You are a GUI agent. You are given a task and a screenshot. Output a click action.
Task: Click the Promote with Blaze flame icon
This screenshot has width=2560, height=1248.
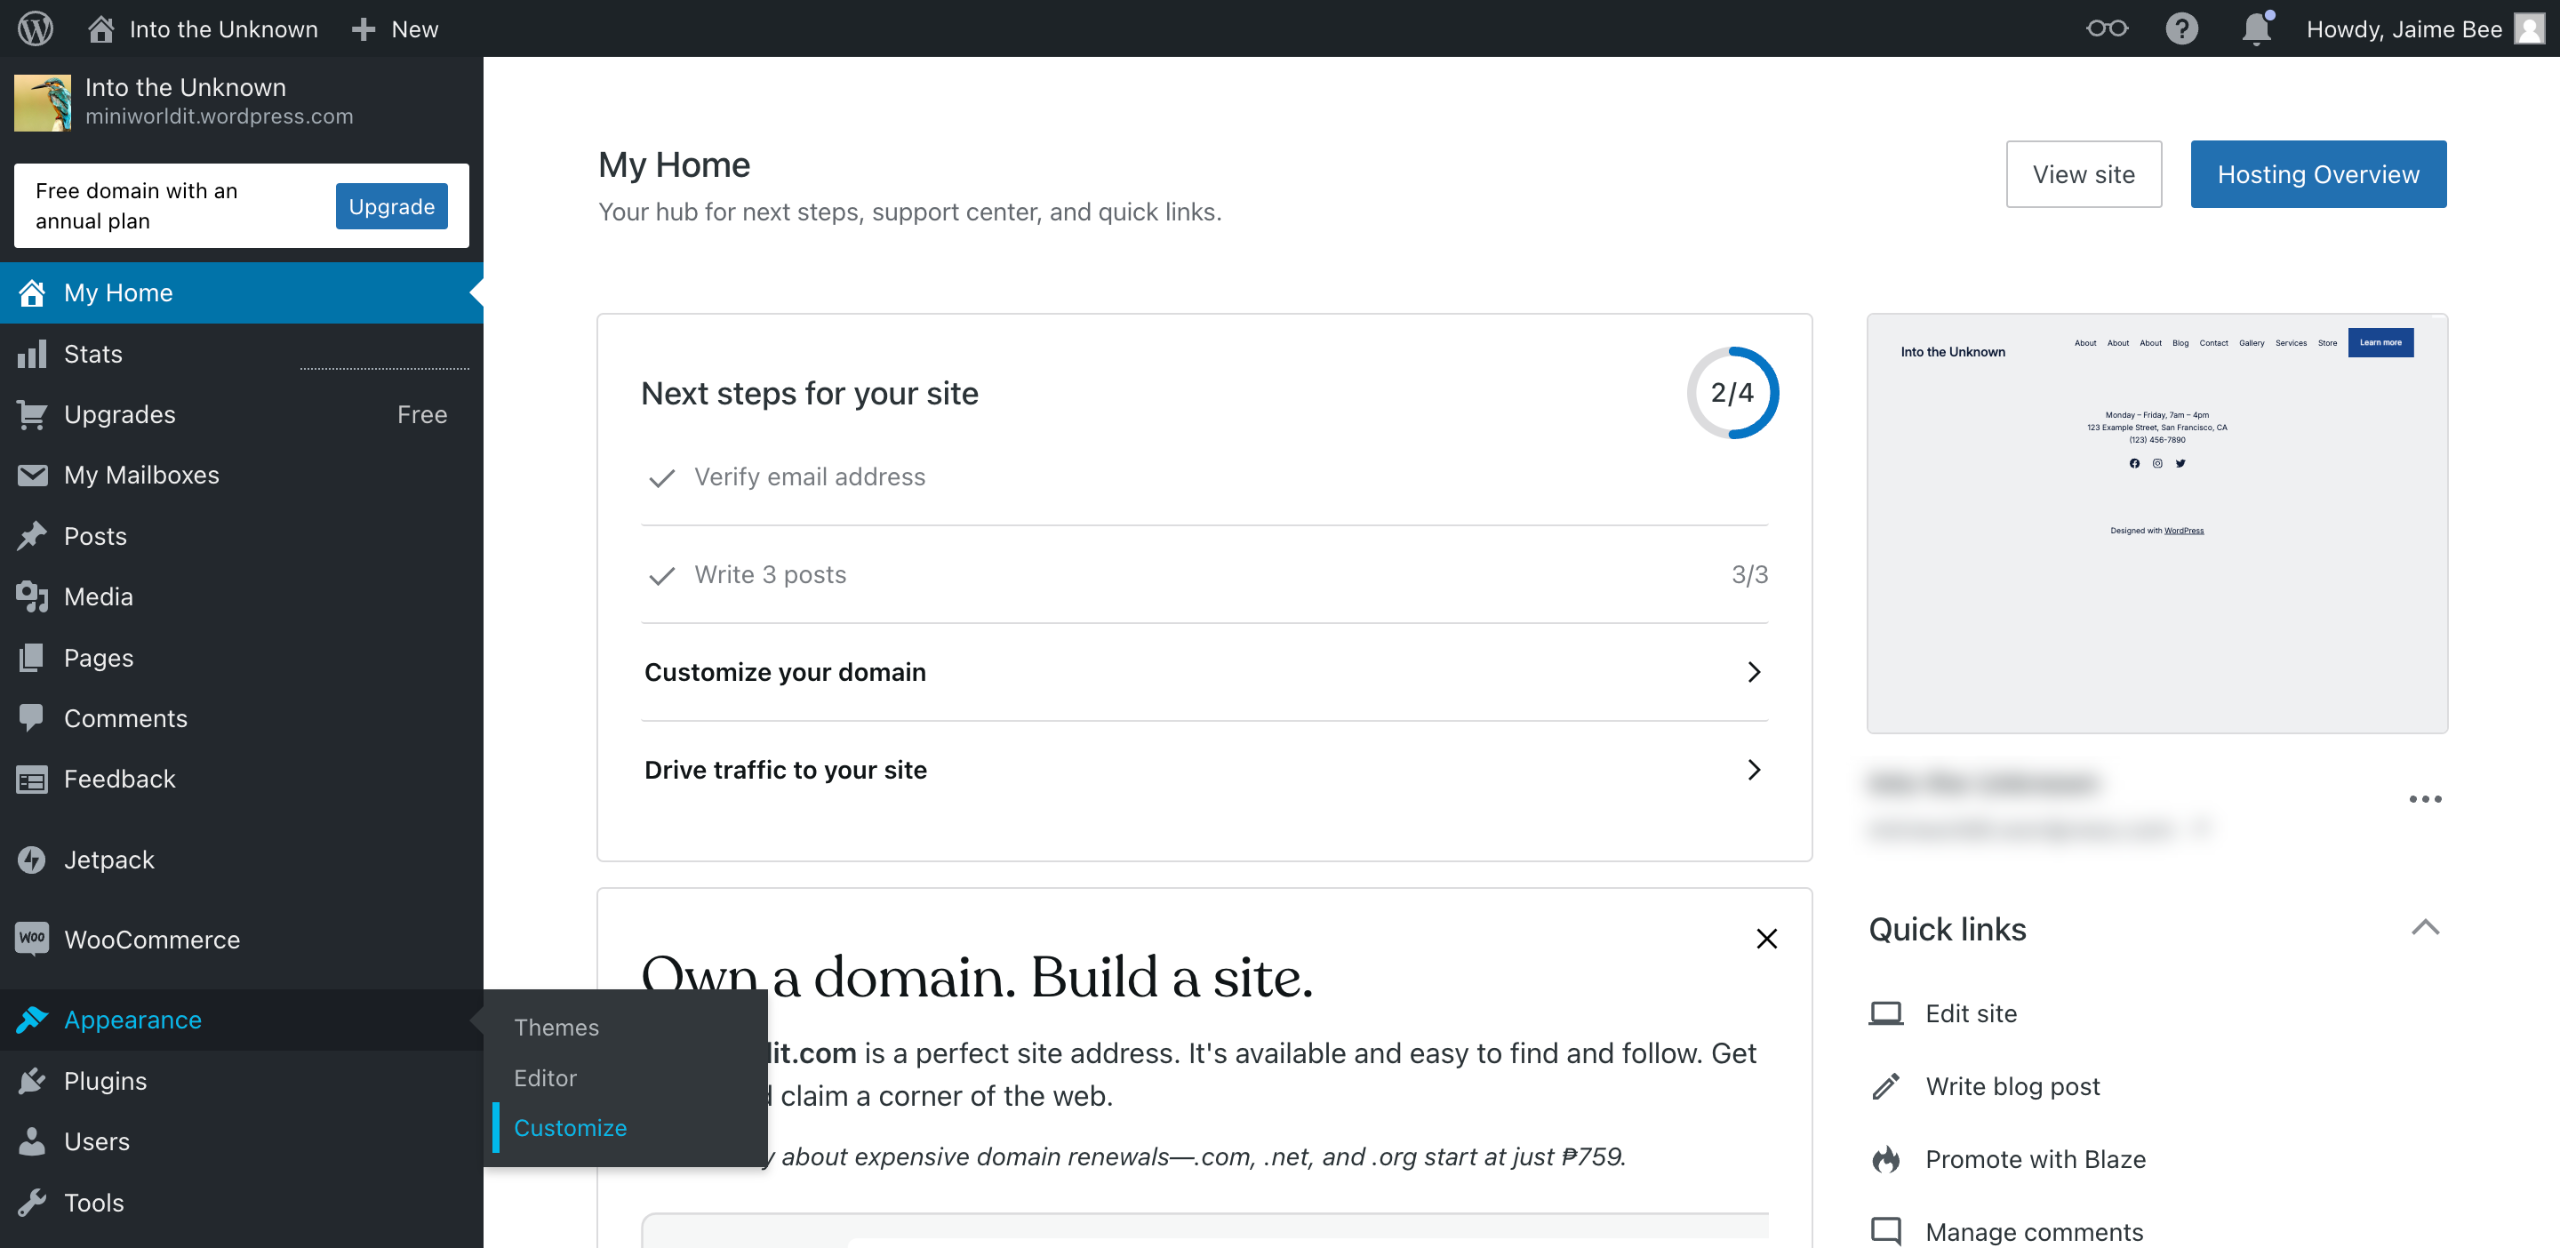(x=1886, y=1159)
